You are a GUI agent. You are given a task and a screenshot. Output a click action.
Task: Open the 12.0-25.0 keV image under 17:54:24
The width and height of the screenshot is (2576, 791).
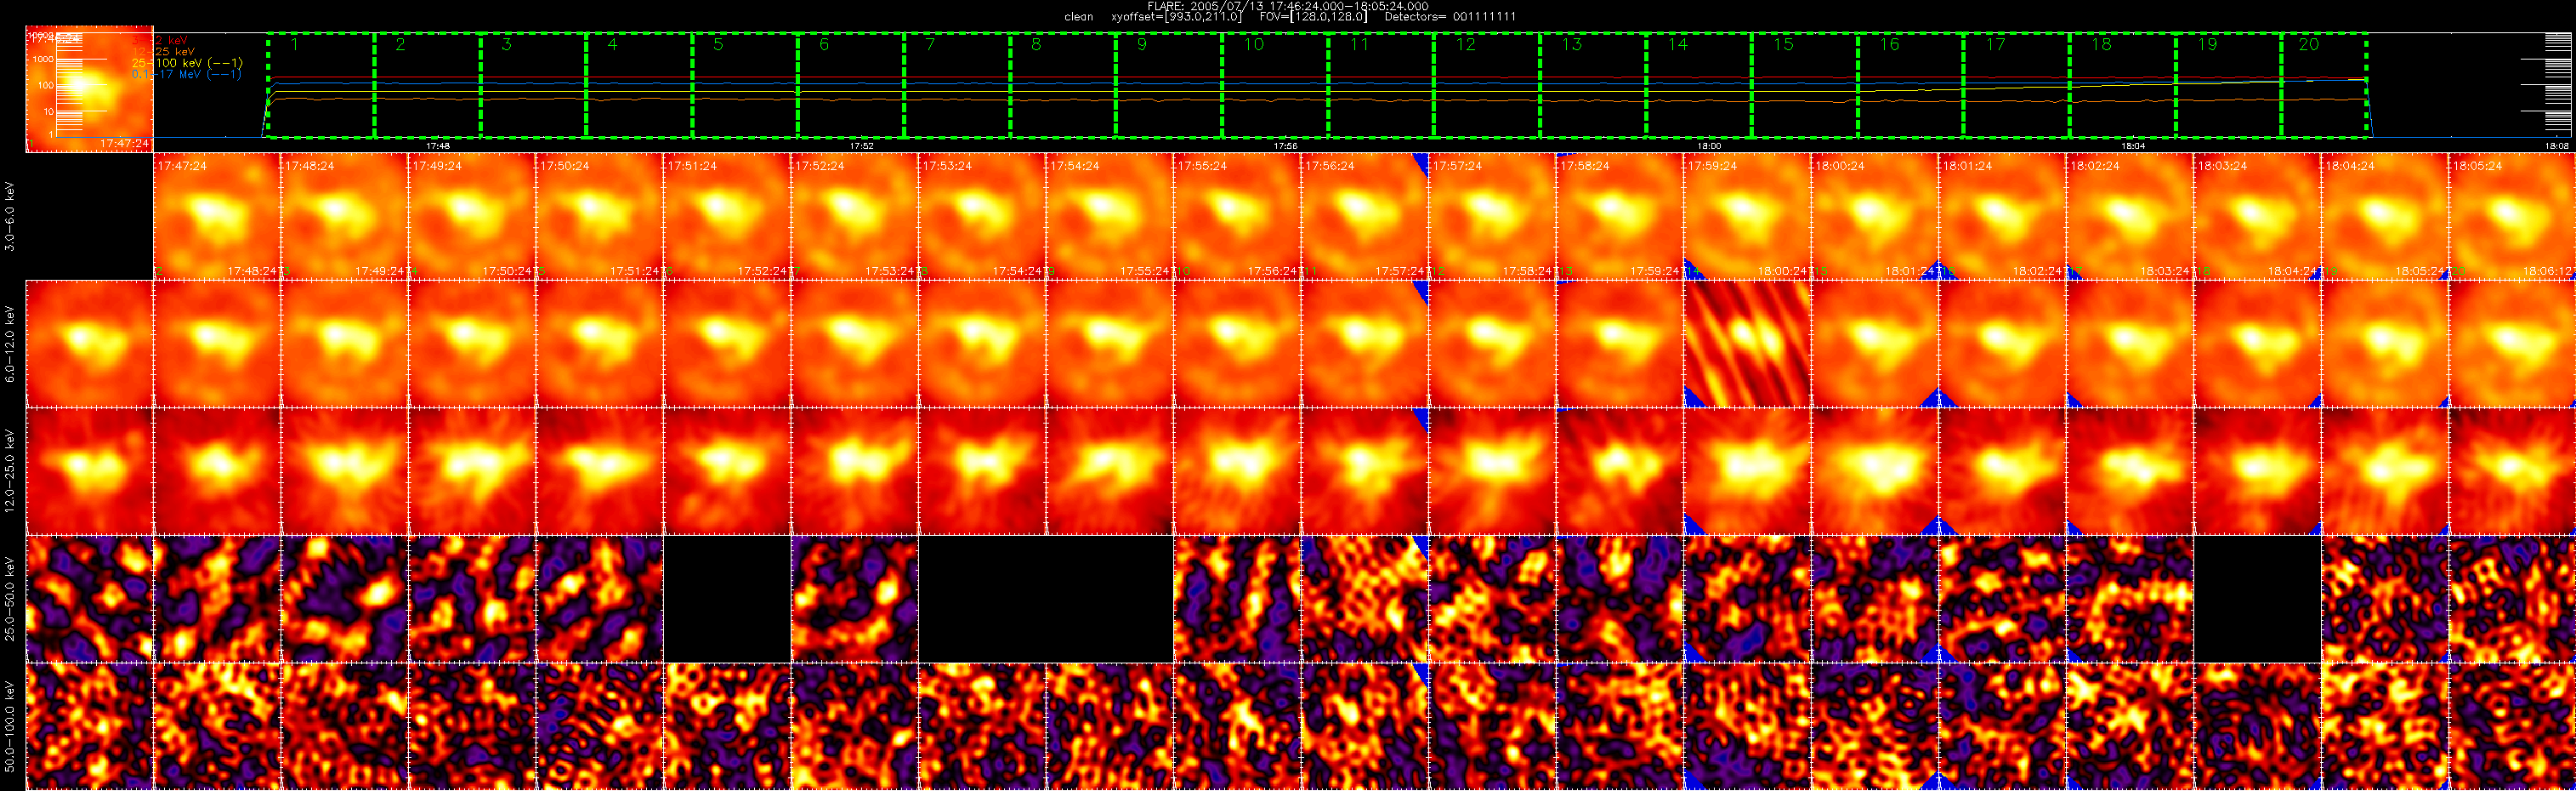[x=1110, y=471]
